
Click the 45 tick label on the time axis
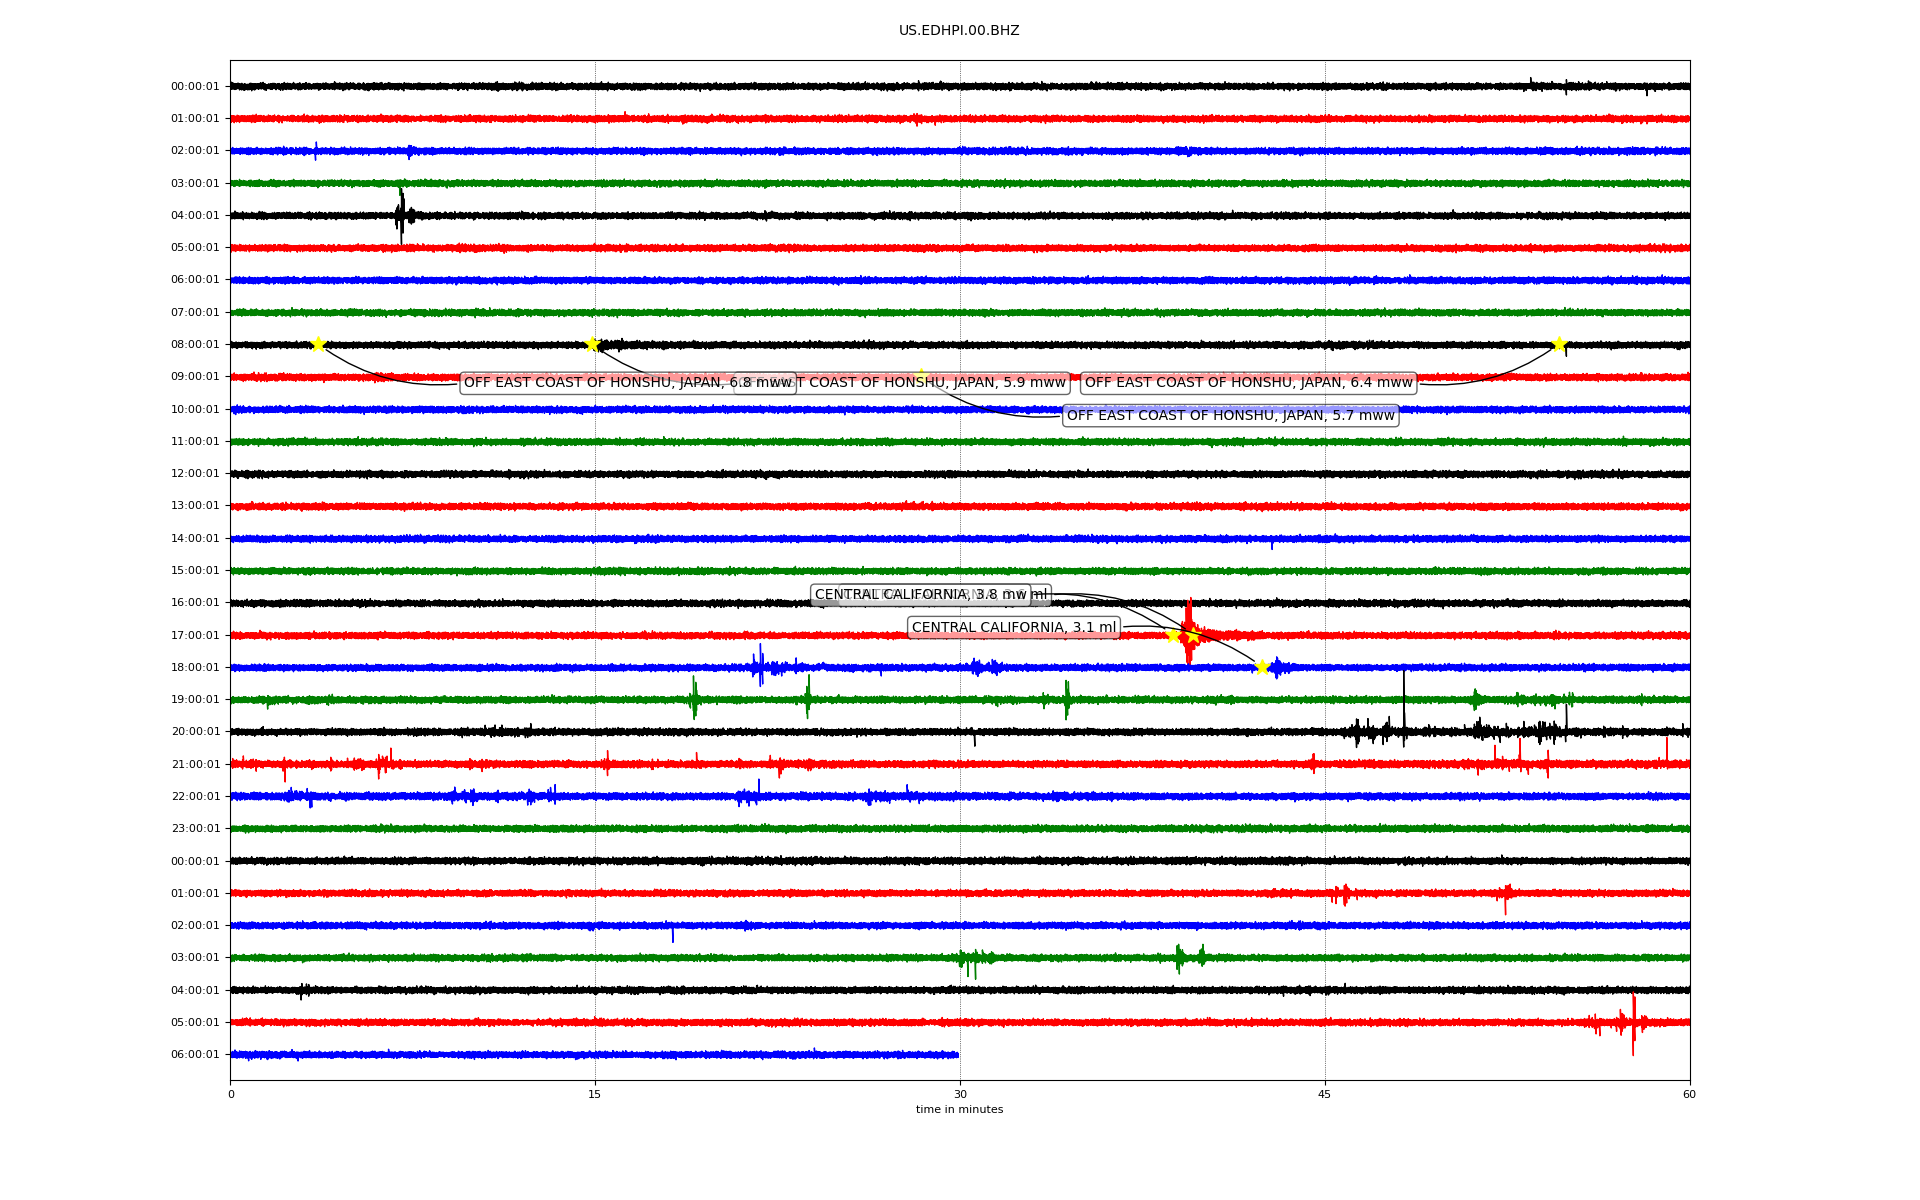1325,1094
